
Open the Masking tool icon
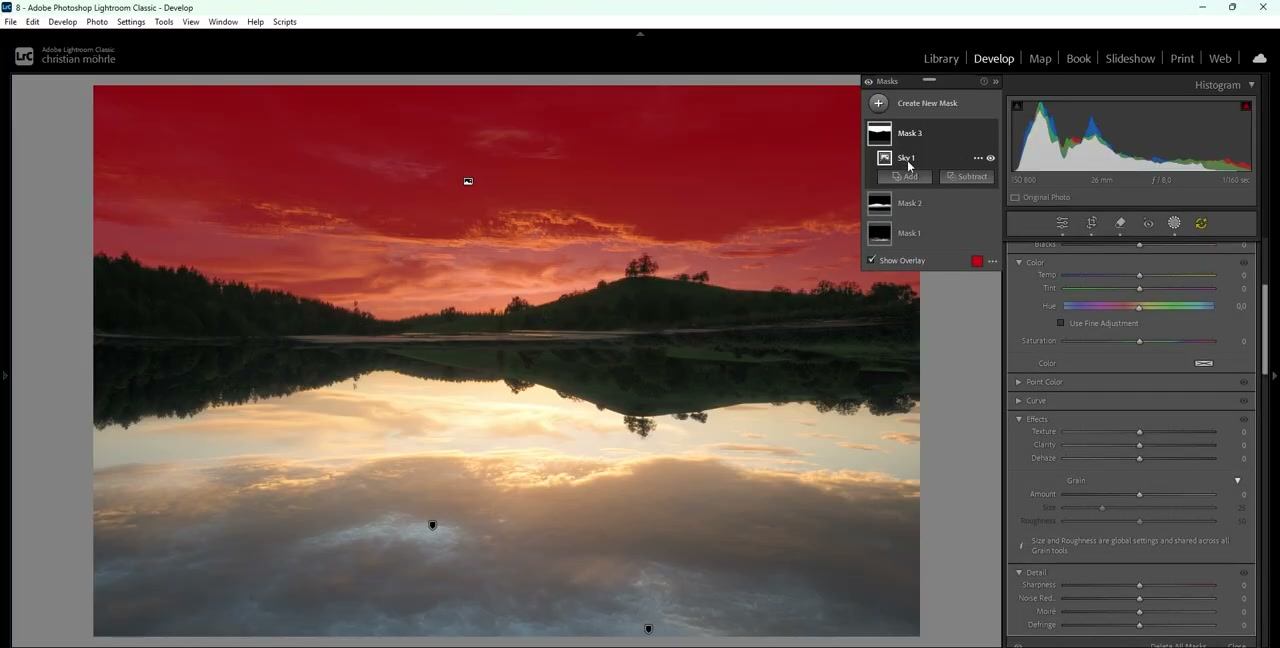tap(1174, 223)
